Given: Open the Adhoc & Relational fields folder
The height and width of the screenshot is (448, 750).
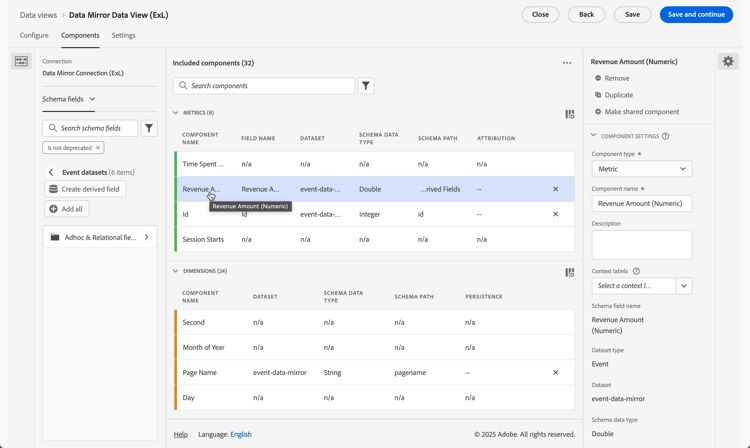Looking at the screenshot, I should pos(100,237).
